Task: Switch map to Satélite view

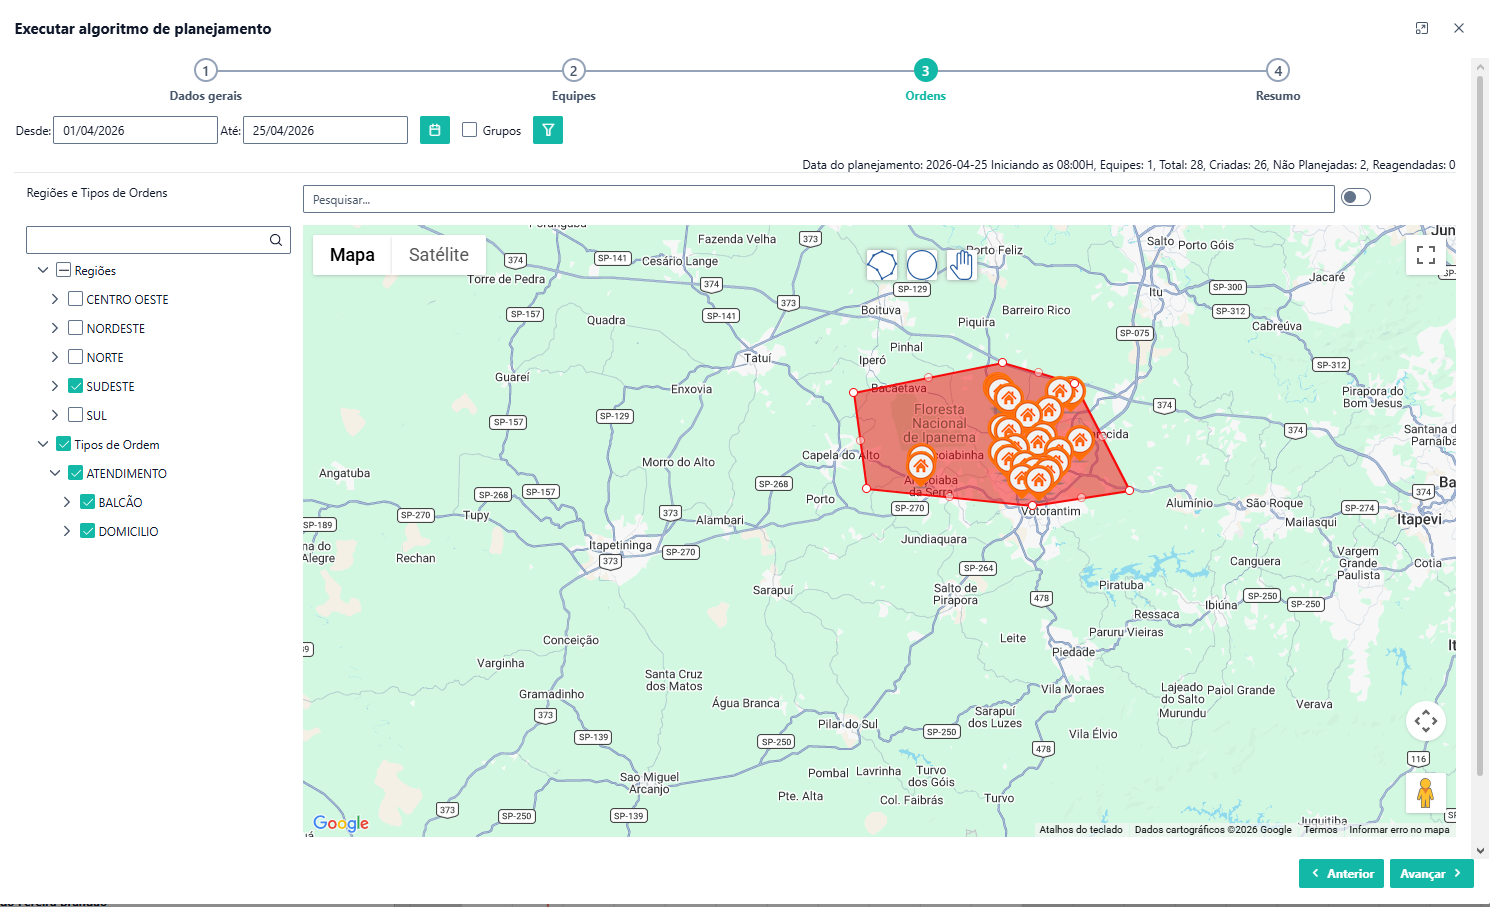Action: click(x=438, y=255)
